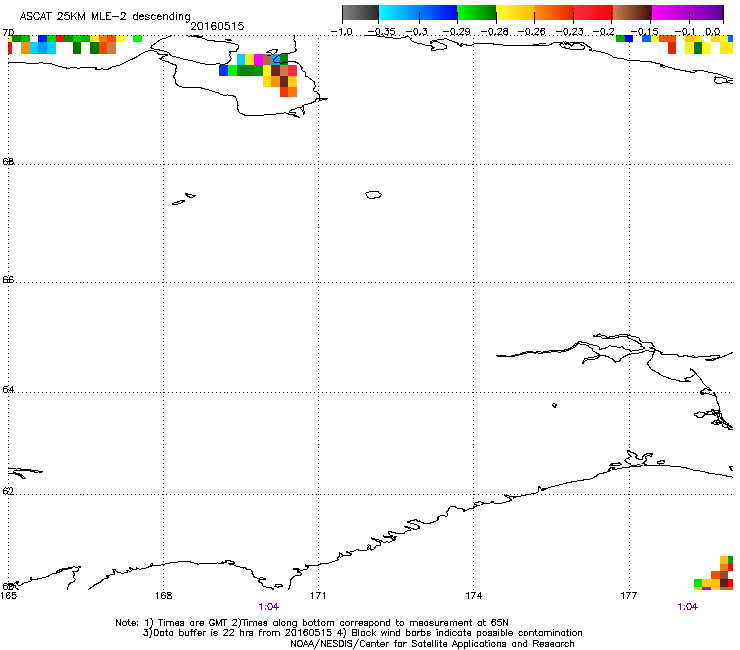740x650 pixels.
Task: Click the 'Times are GMT' note line
Action: click(312, 623)
